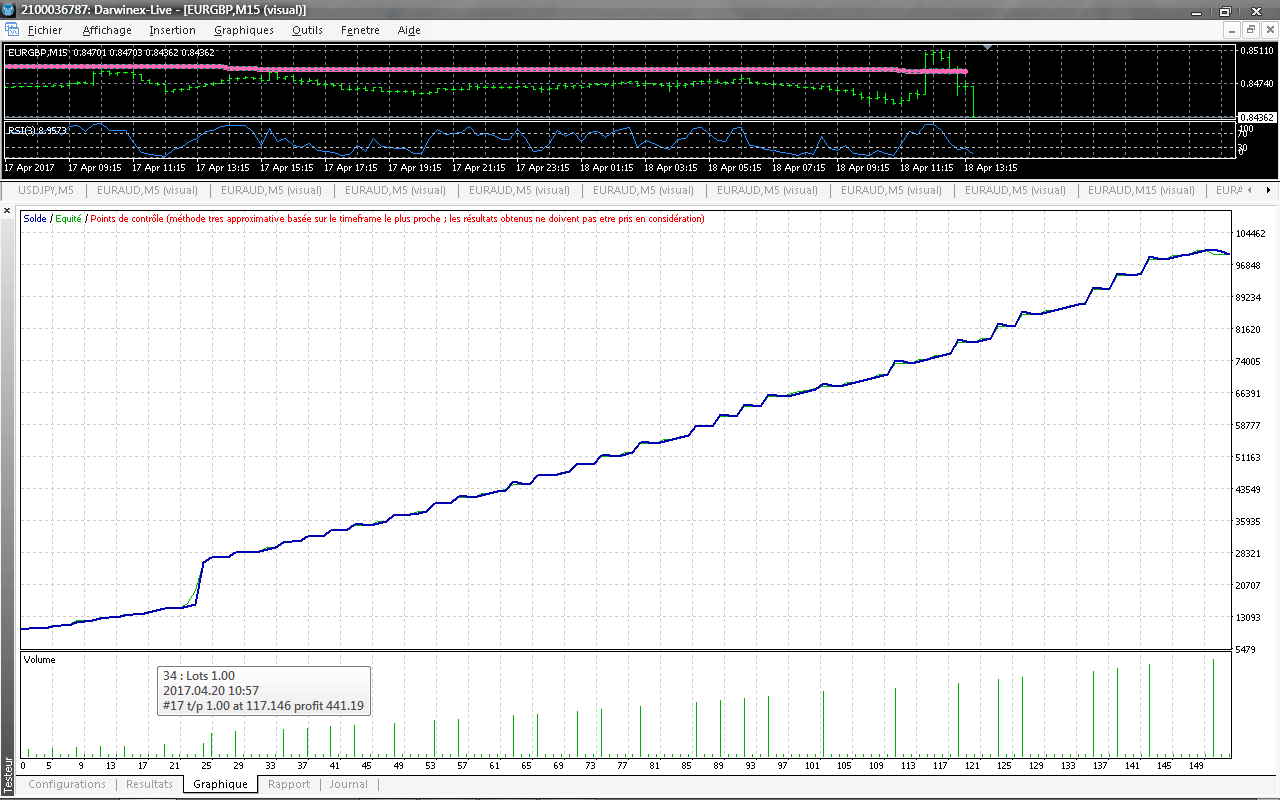
Task: Select the USDJPY,M5 chart tab
Action: coord(46,190)
